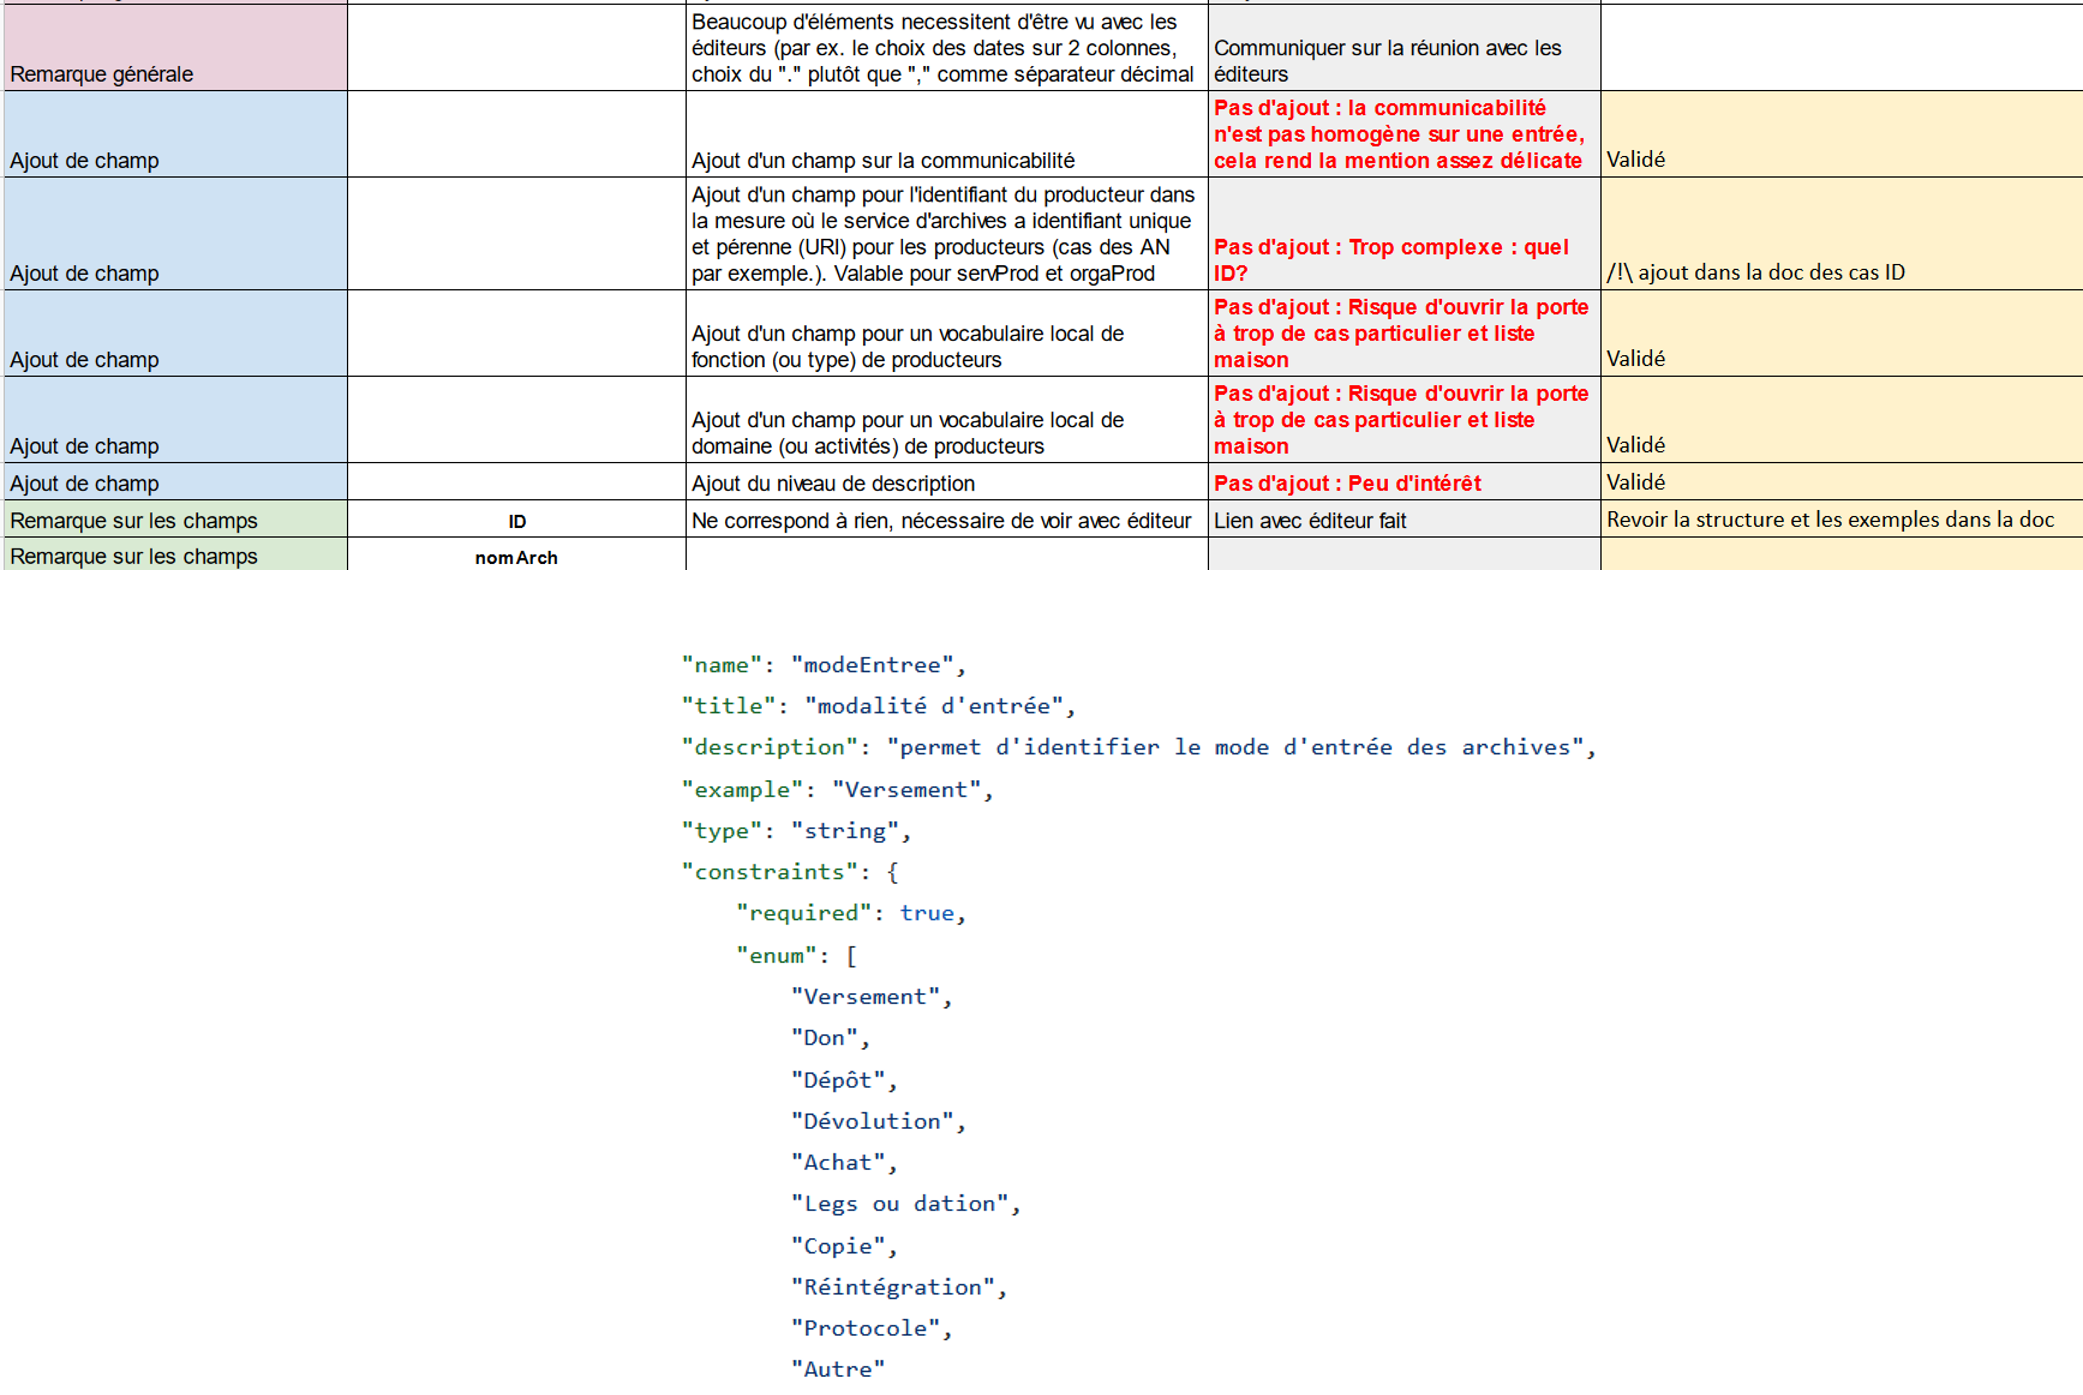Click the "name": "modeEntree" JSON line
This screenshot has height=1395, width=2083.
pos(823,665)
